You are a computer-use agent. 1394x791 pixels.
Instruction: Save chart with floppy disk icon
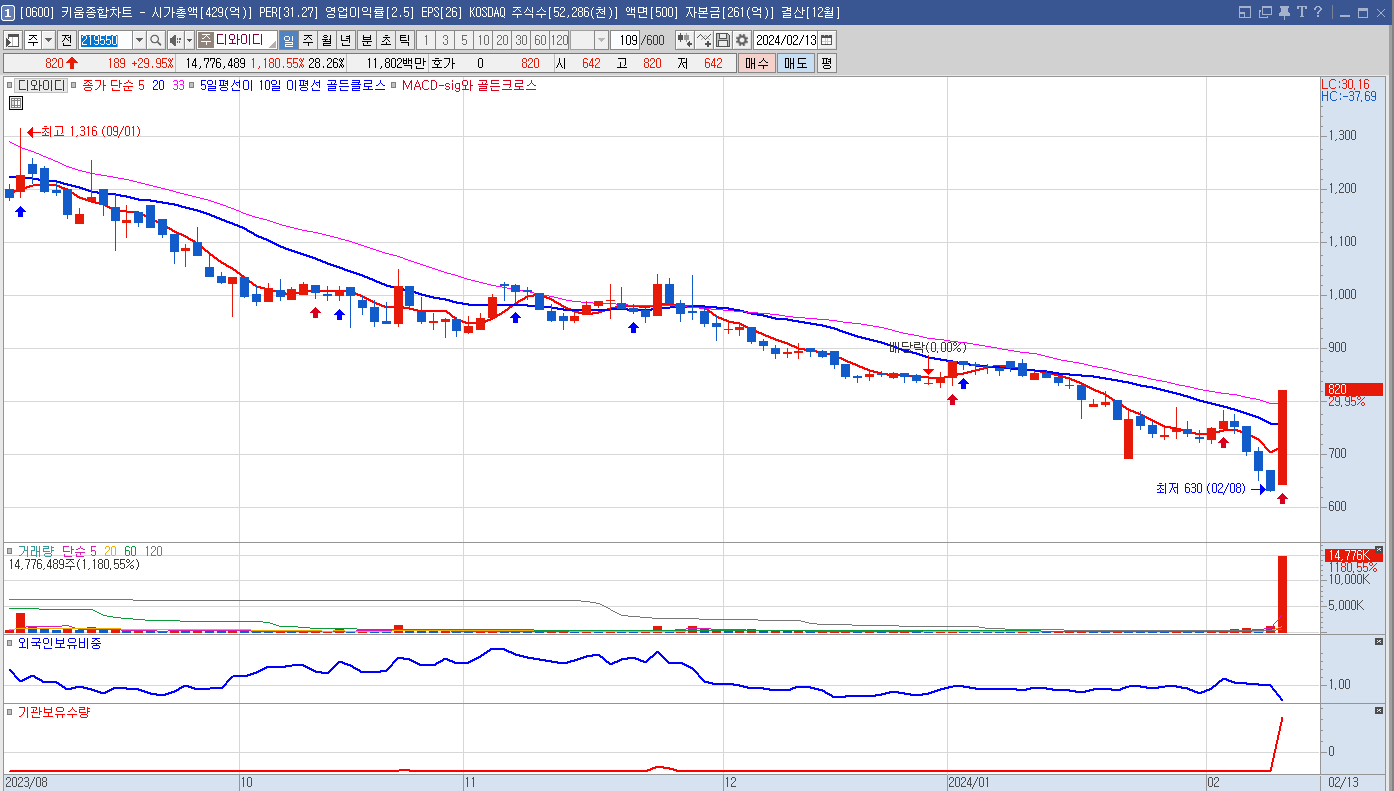[723, 40]
